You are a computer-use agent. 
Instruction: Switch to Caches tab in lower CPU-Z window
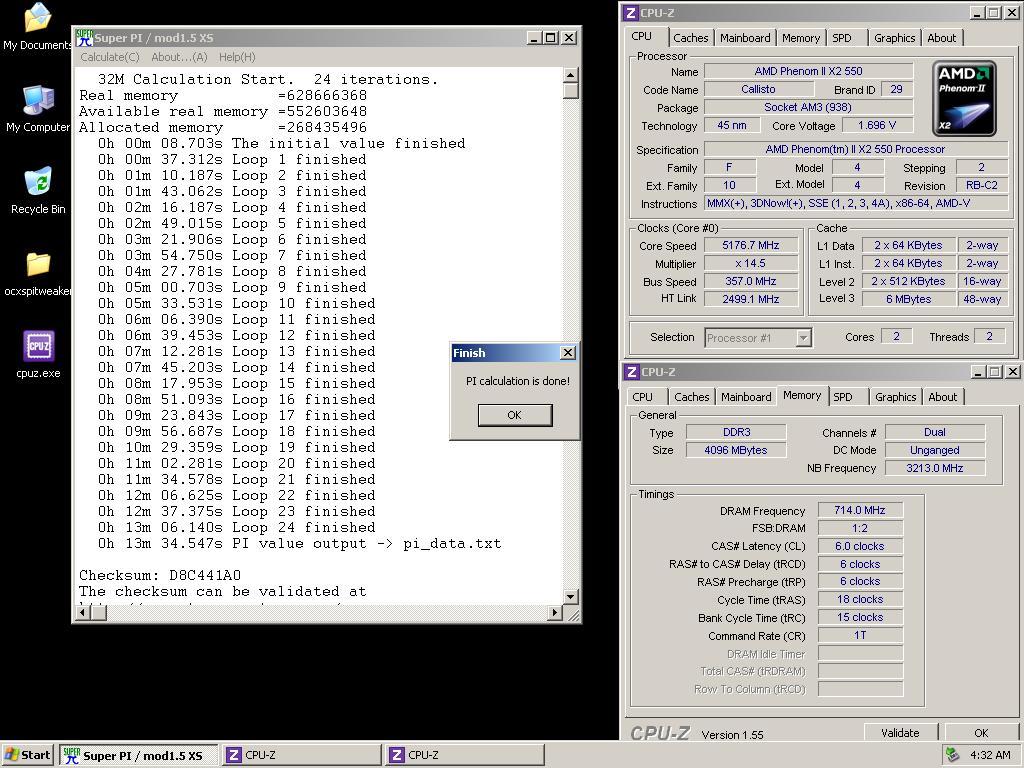point(692,397)
